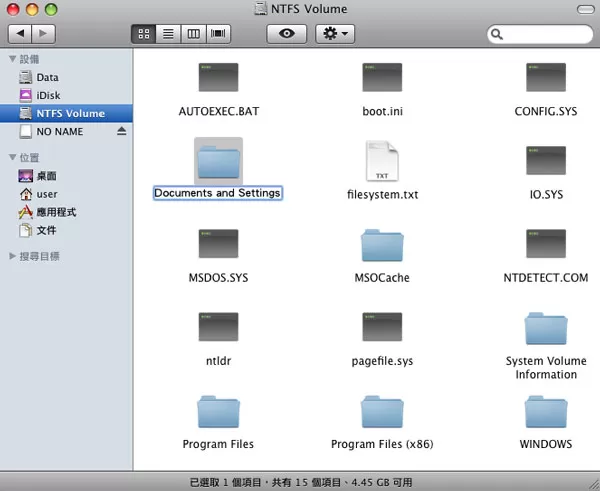Viewport: 600px width, 491px height.
Task: Click the Documents and Settings name field
Action: point(218,193)
